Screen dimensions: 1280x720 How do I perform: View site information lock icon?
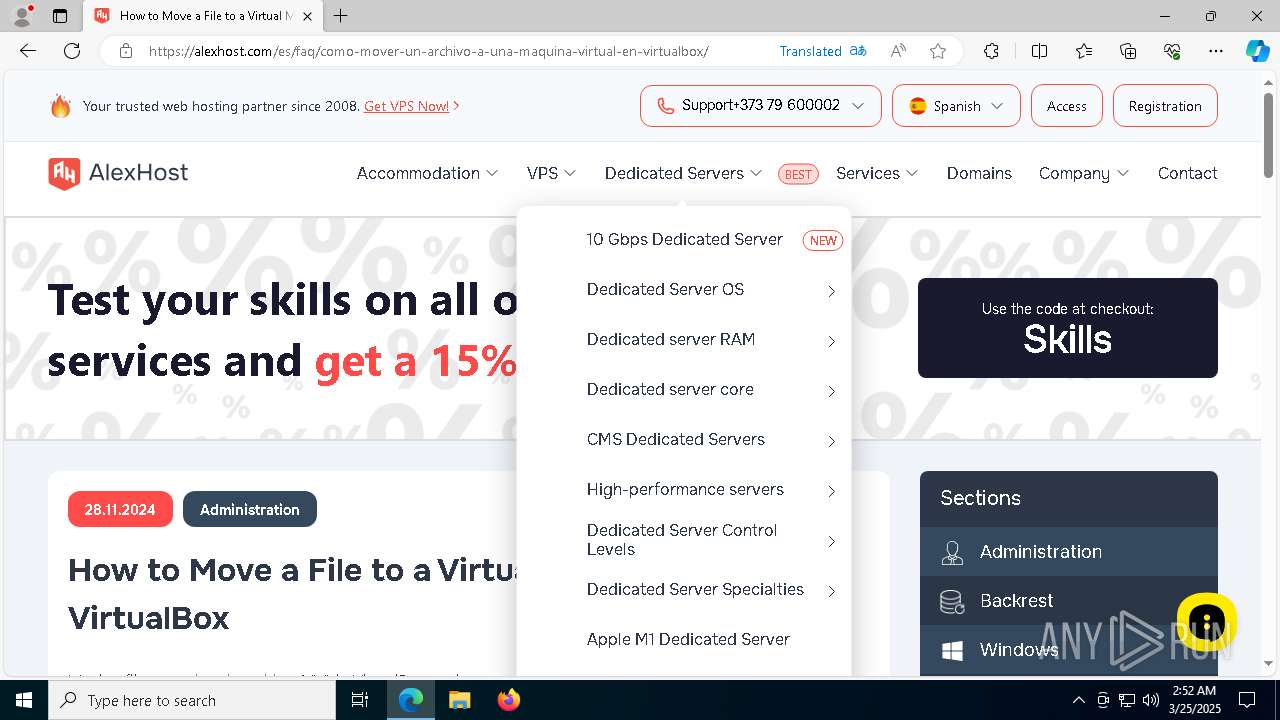(126, 51)
